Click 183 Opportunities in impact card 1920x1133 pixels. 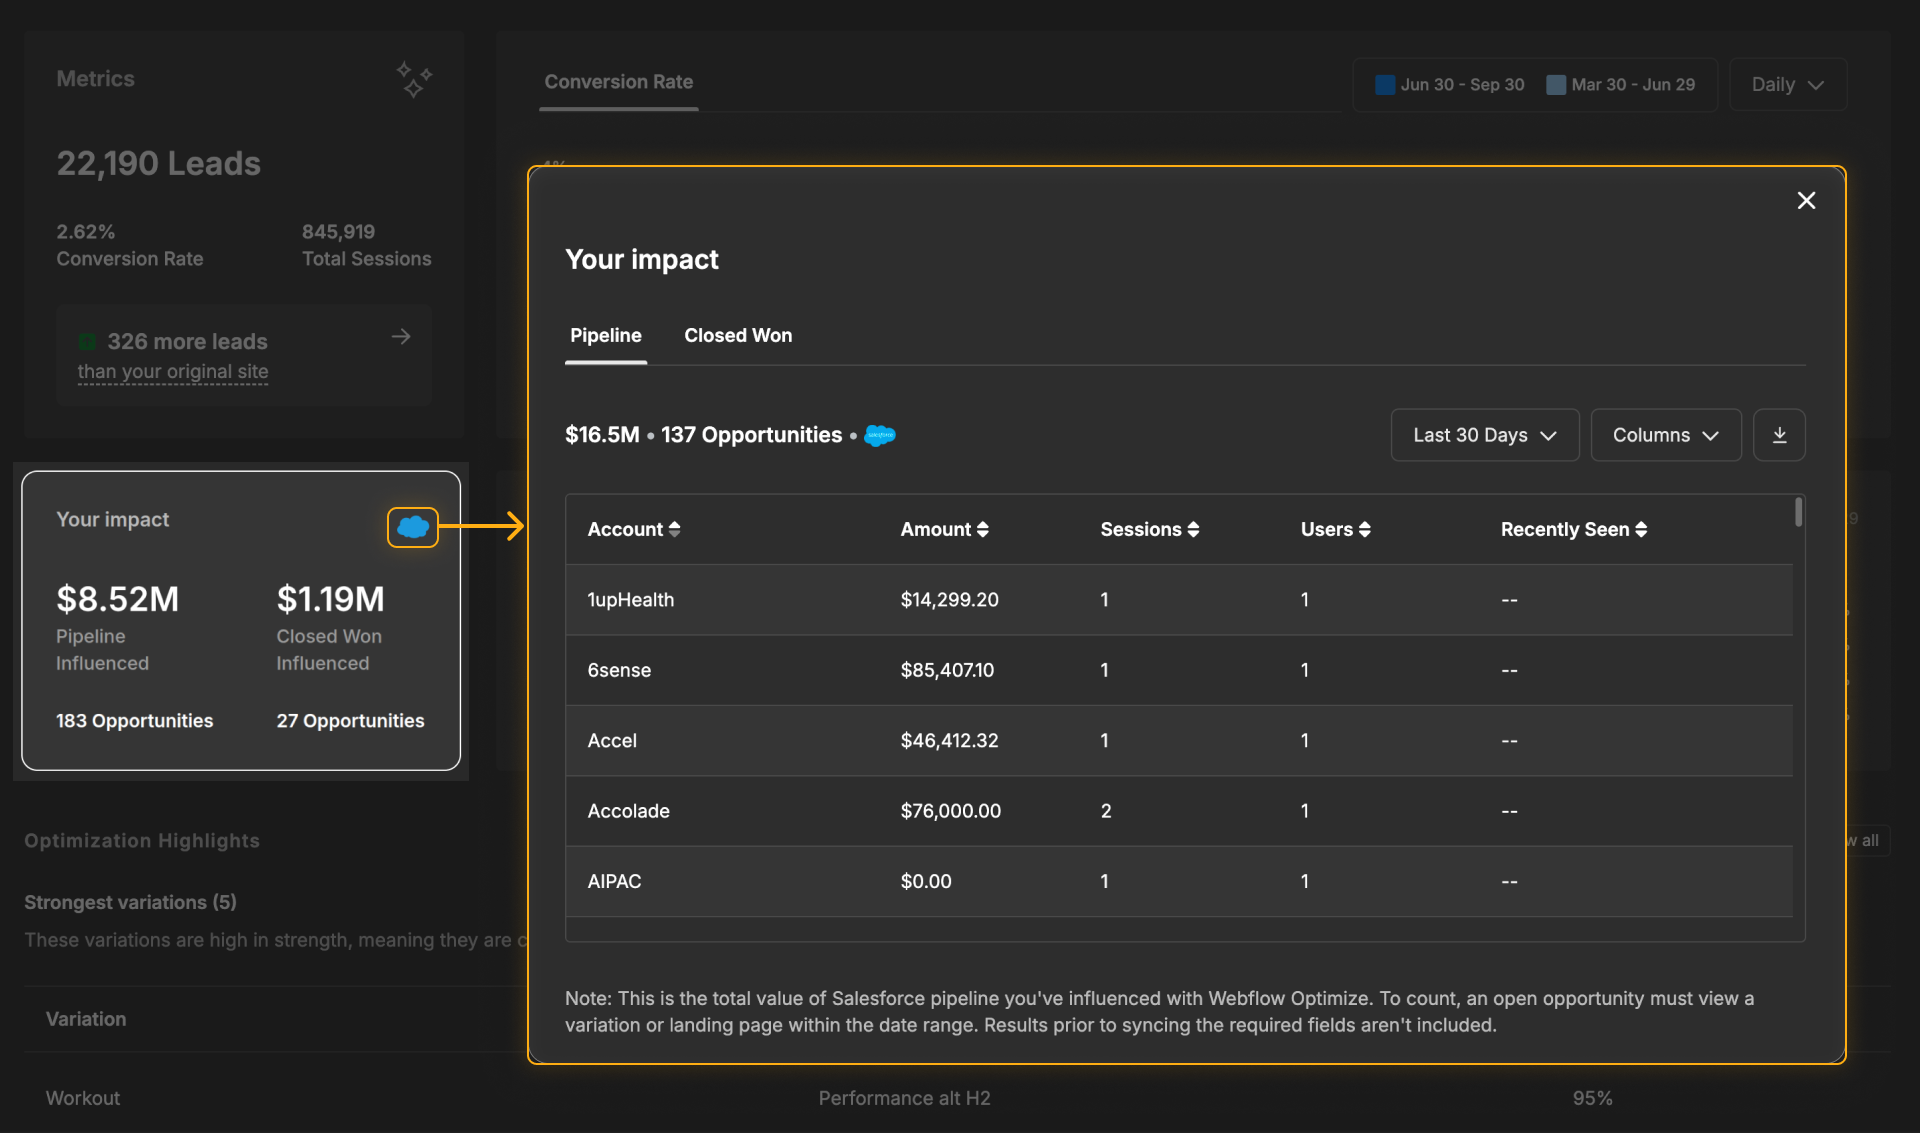point(134,721)
